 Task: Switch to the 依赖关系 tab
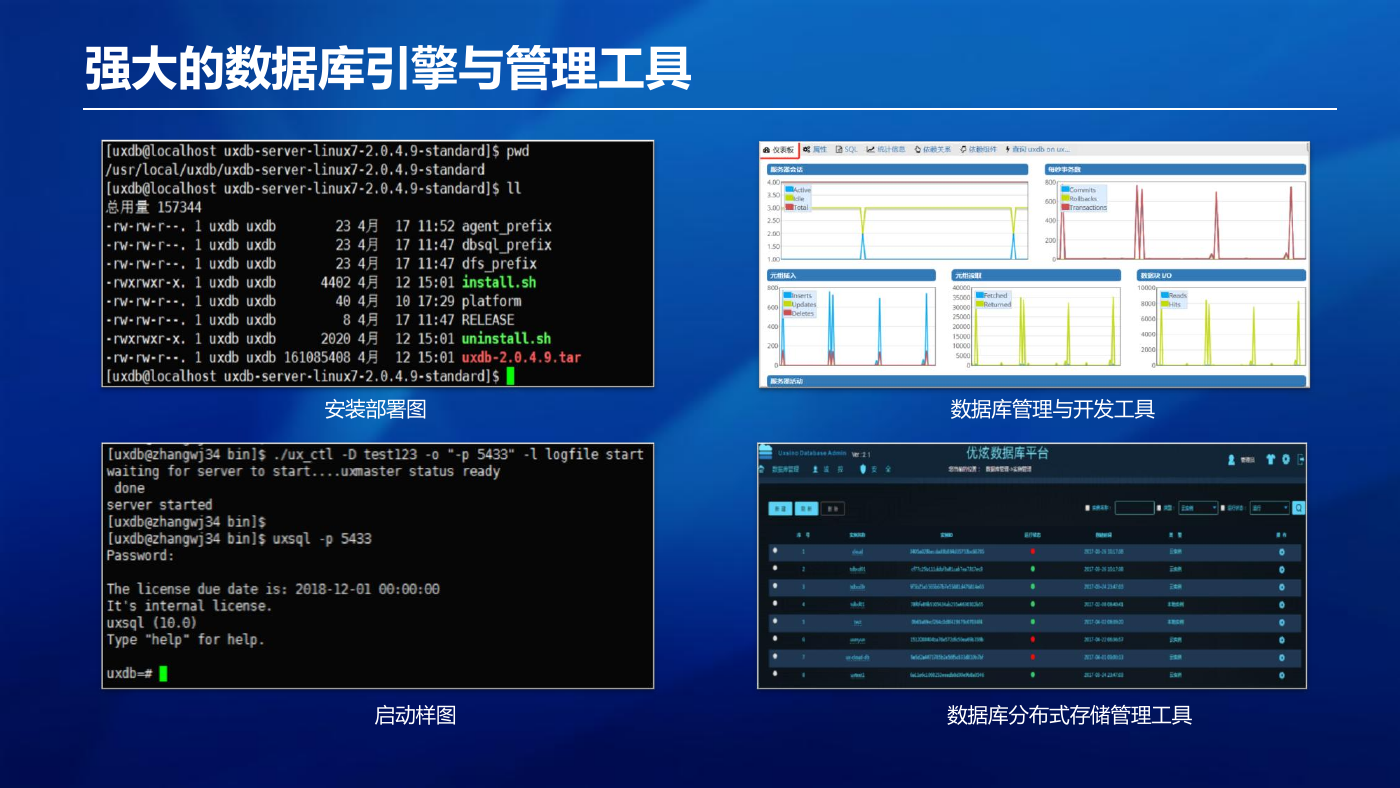[932, 150]
